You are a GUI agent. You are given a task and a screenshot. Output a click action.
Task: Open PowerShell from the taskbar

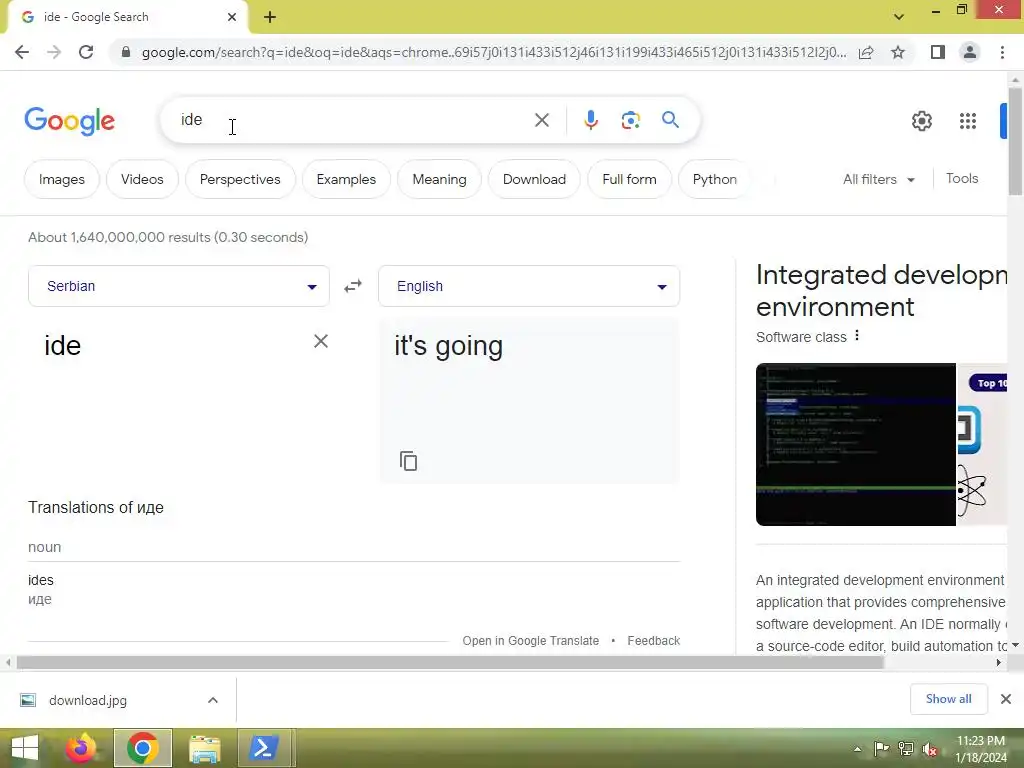pos(263,748)
